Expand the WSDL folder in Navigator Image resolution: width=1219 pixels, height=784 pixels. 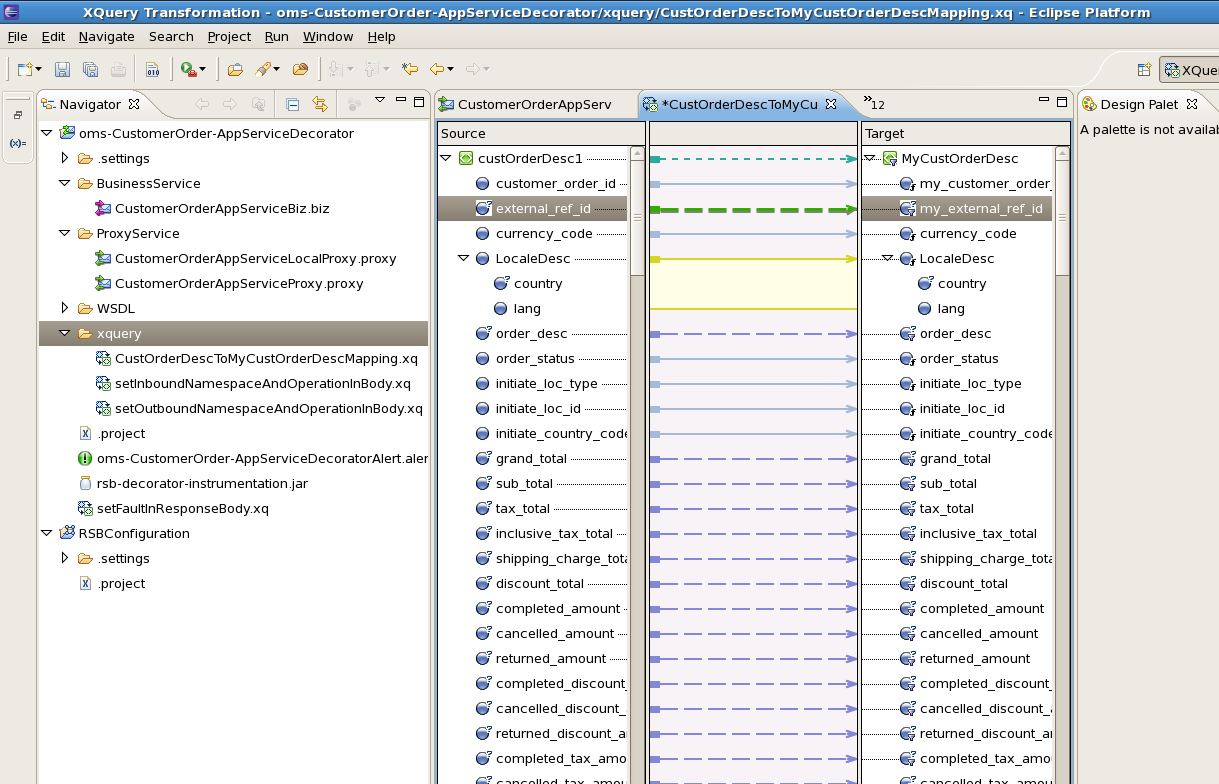point(65,308)
